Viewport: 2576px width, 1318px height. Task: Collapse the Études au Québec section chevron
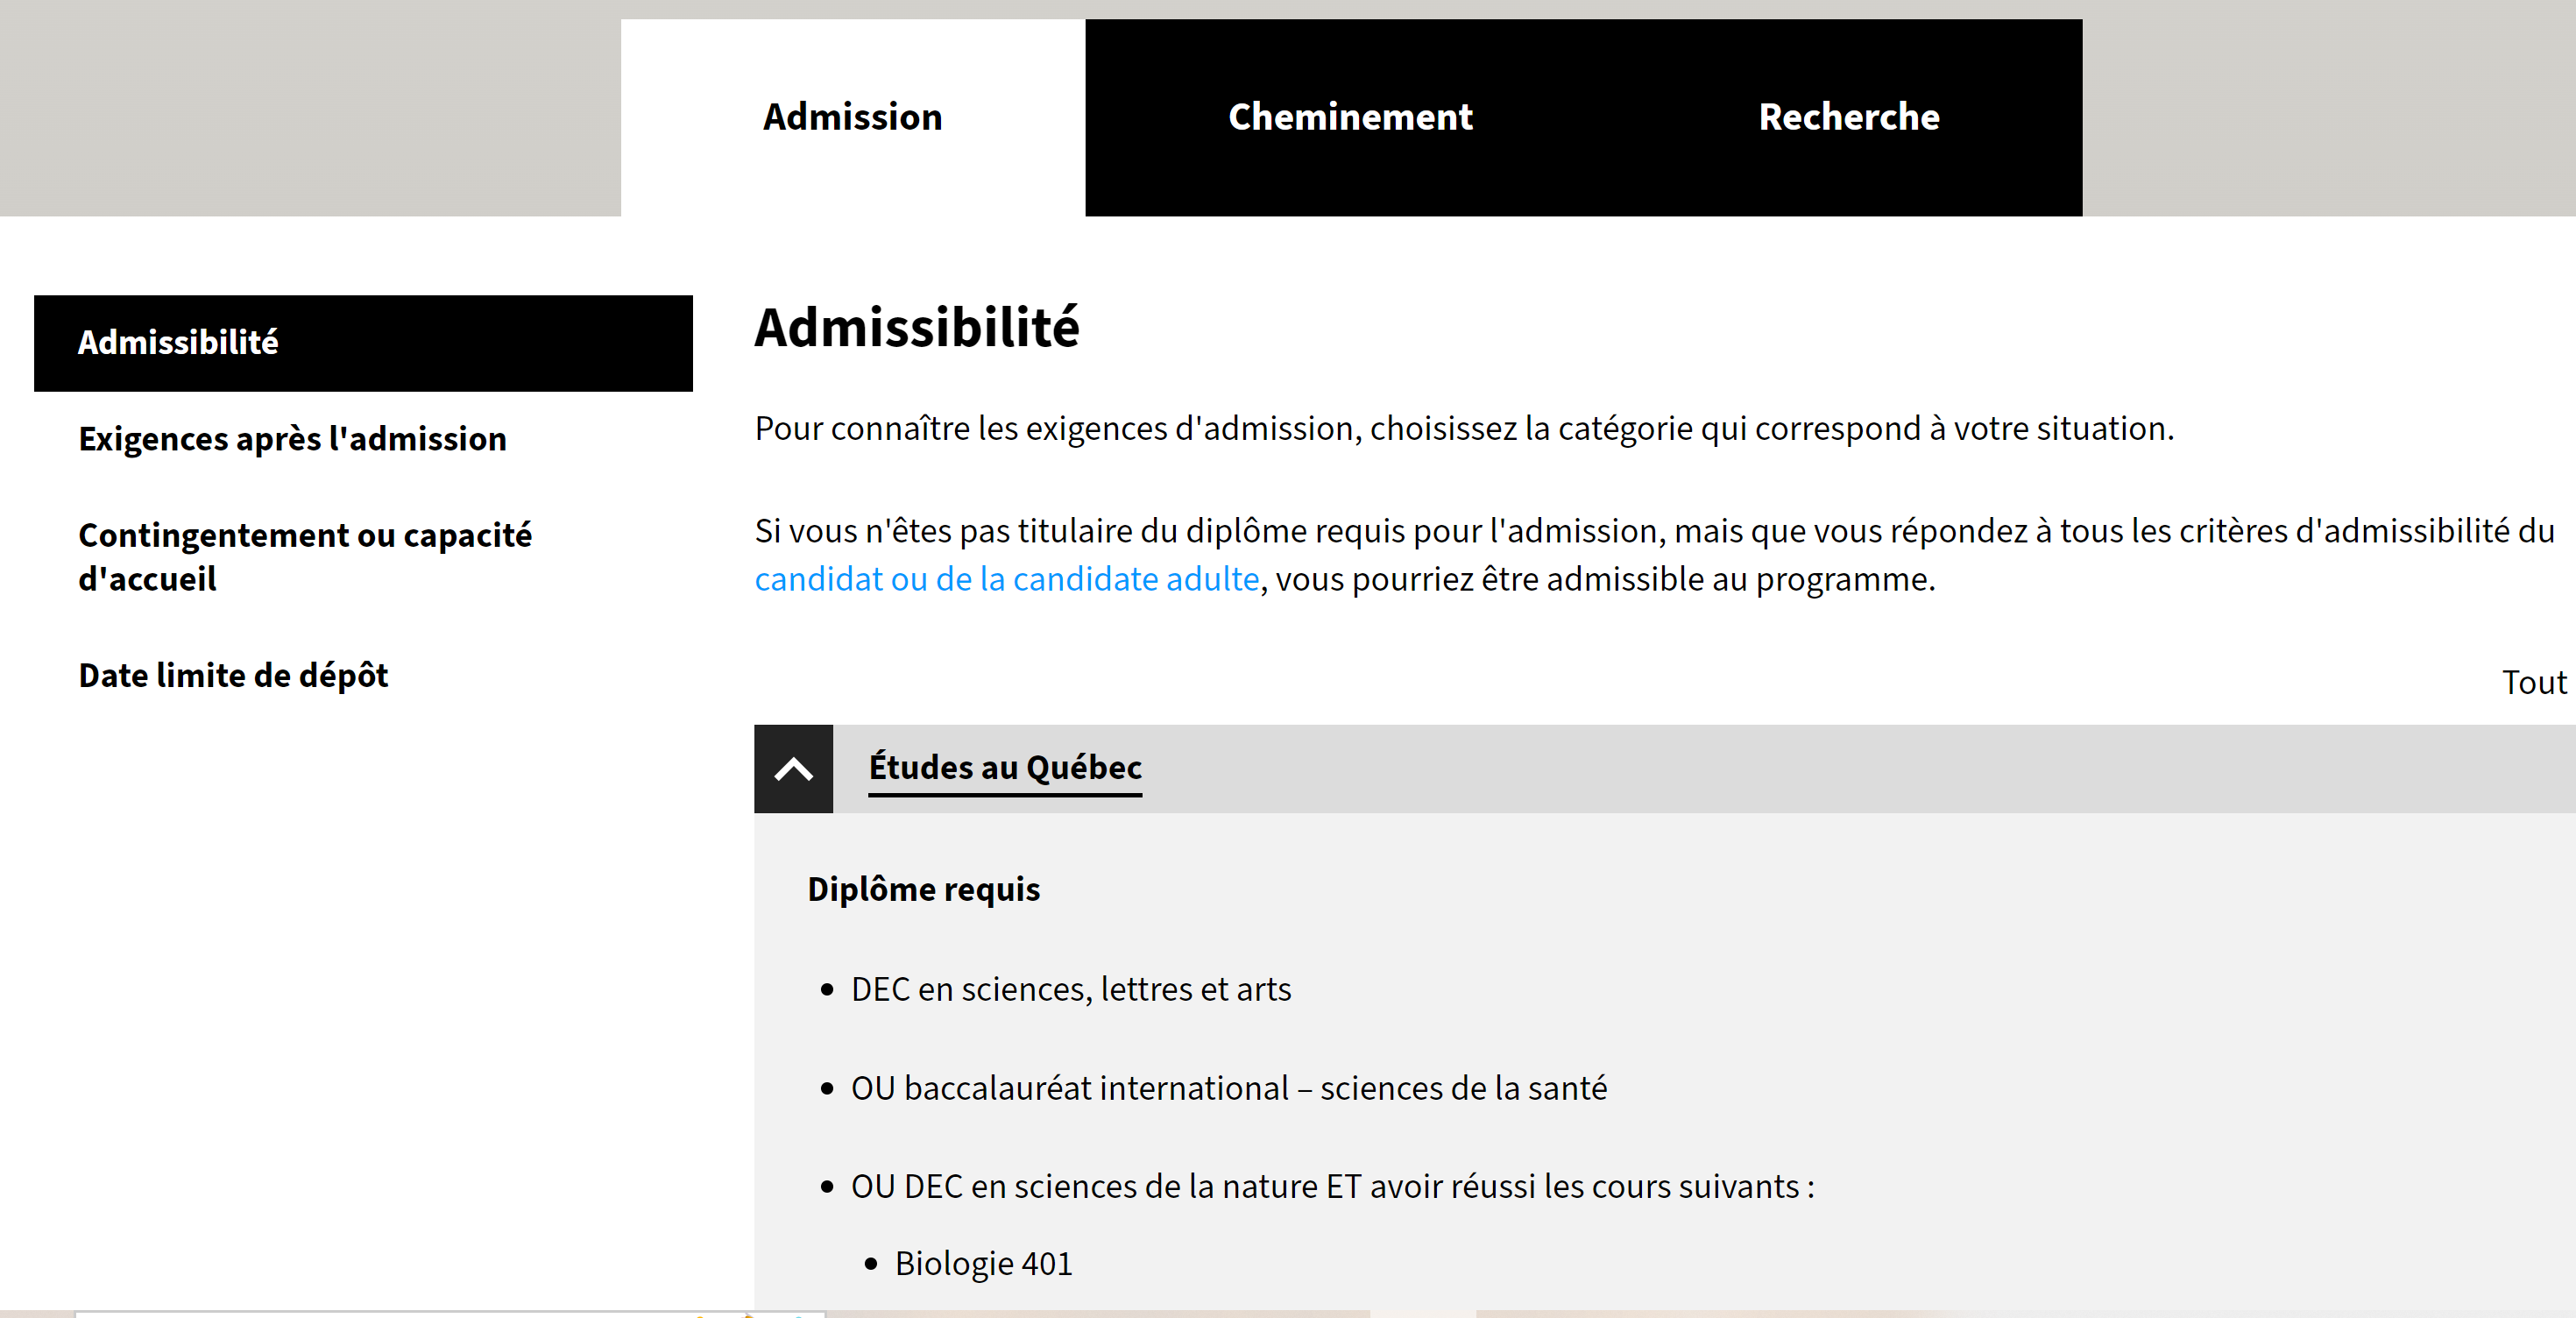coord(793,769)
